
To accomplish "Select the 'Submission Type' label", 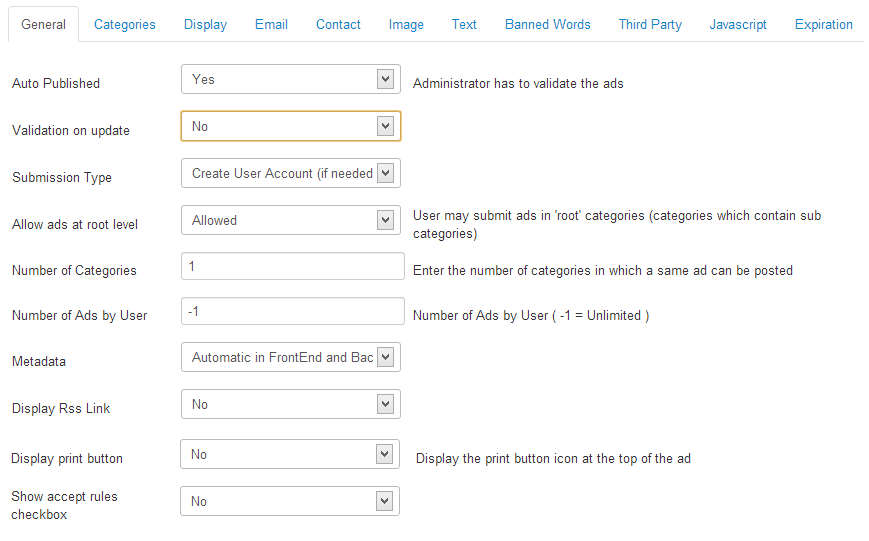I will 62,177.
